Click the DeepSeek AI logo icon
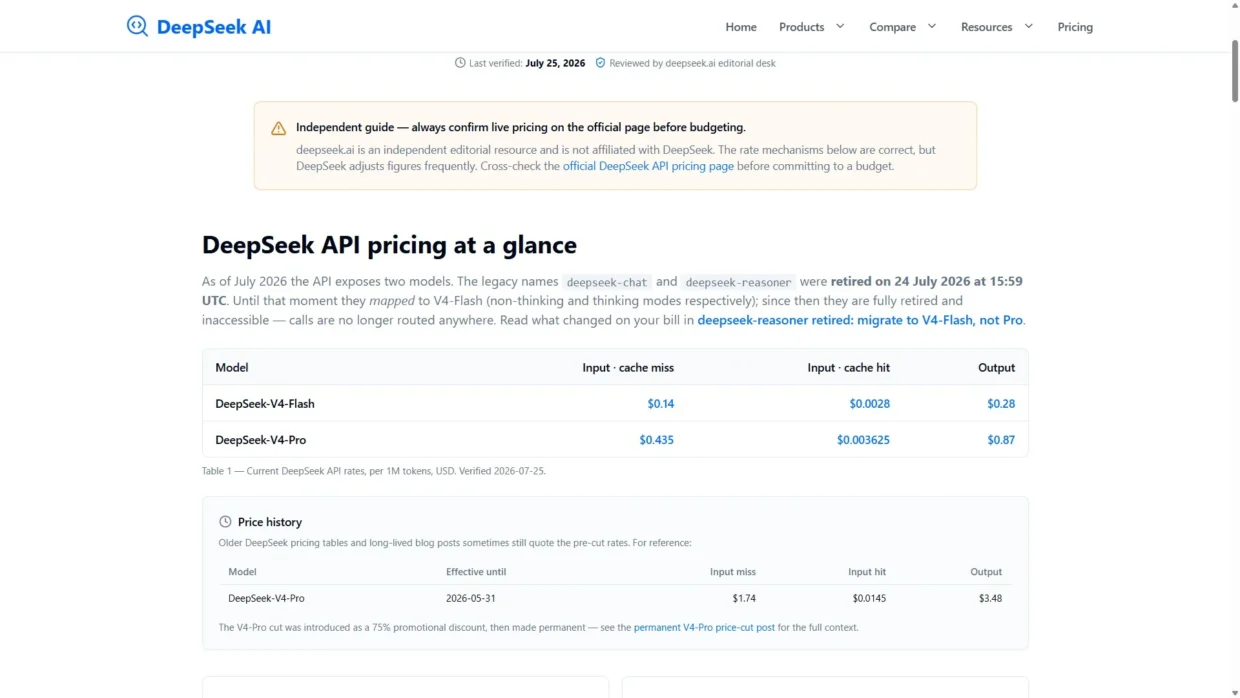This screenshot has height=698, width=1240. (137, 26)
